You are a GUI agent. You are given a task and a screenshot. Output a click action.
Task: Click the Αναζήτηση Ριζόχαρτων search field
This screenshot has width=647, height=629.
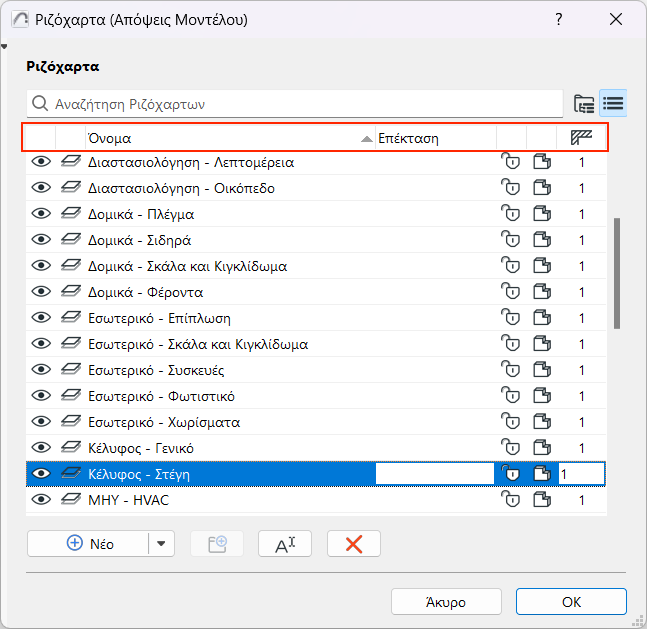(300, 104)
